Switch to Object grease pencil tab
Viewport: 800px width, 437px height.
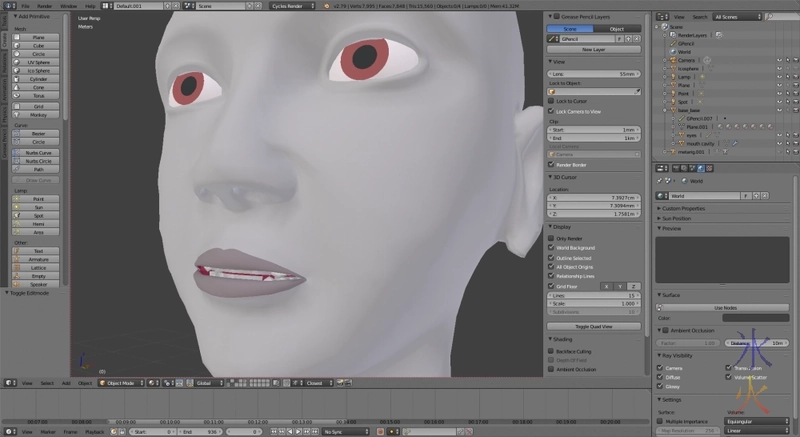pos(616,29)
